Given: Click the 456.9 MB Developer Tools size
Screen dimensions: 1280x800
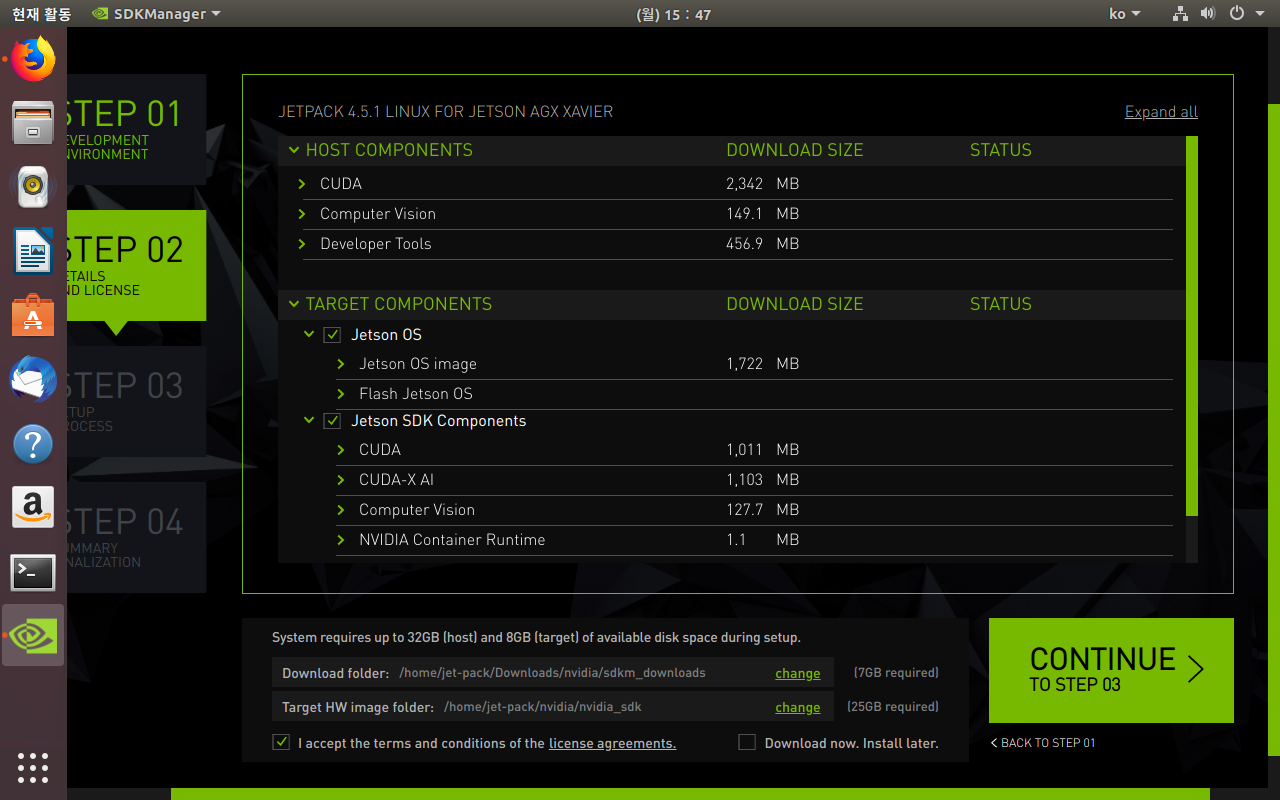Looking at the screenshot, I should click(x=762, y=244).
